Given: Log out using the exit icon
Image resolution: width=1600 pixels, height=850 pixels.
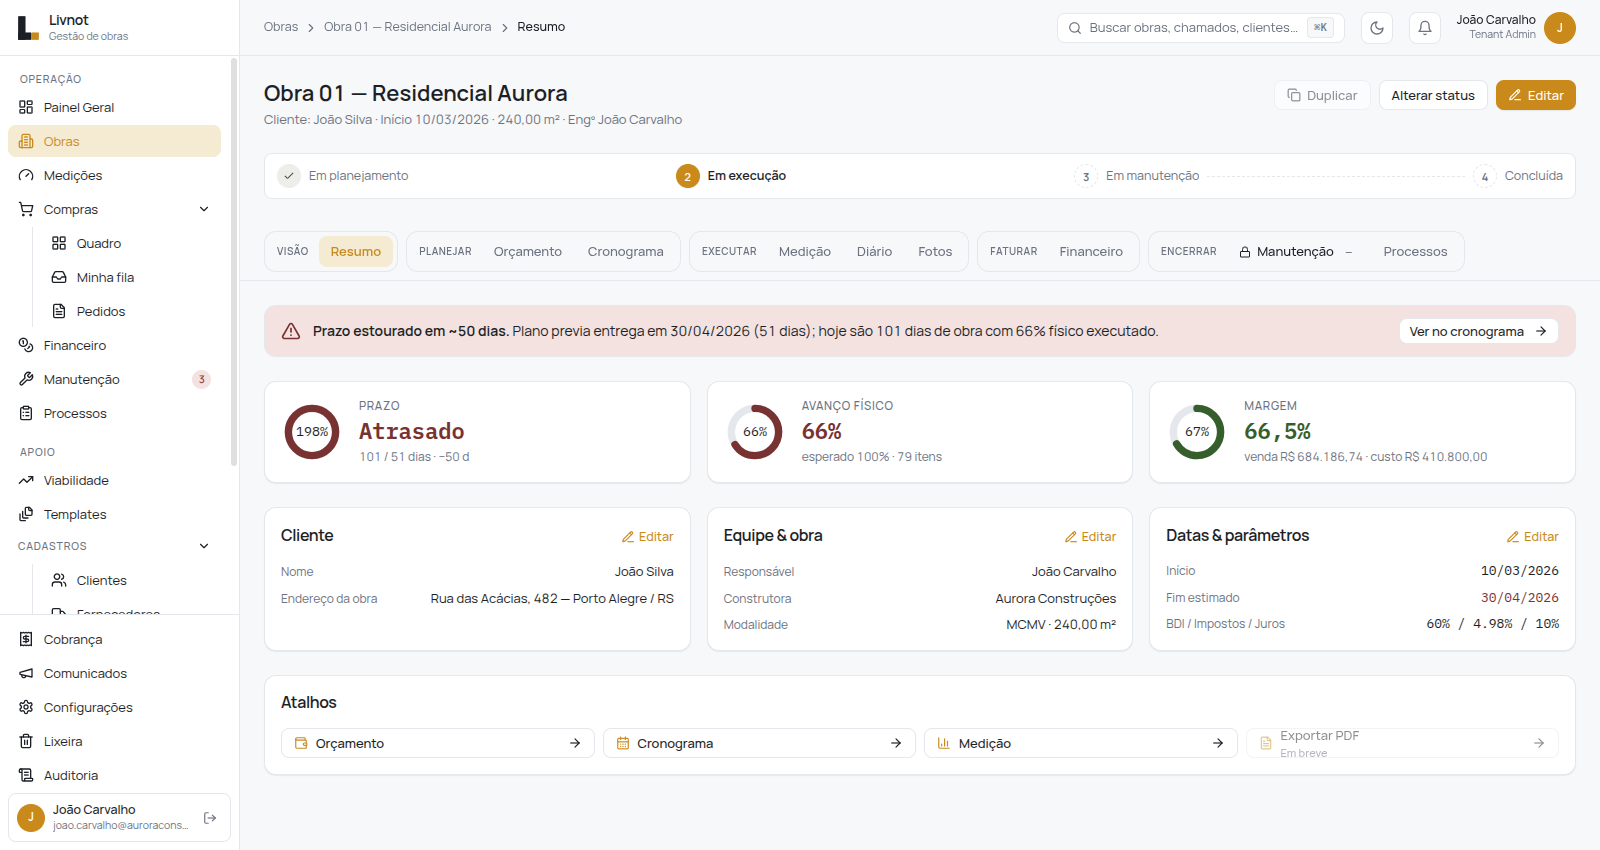Looking at the screenshot, I should (210, 818).
